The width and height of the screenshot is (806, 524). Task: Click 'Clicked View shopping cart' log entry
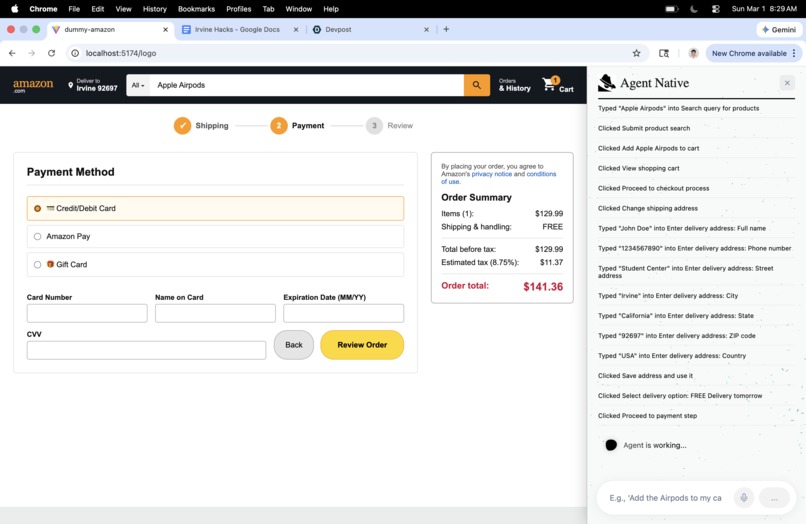tap(638, 168)
